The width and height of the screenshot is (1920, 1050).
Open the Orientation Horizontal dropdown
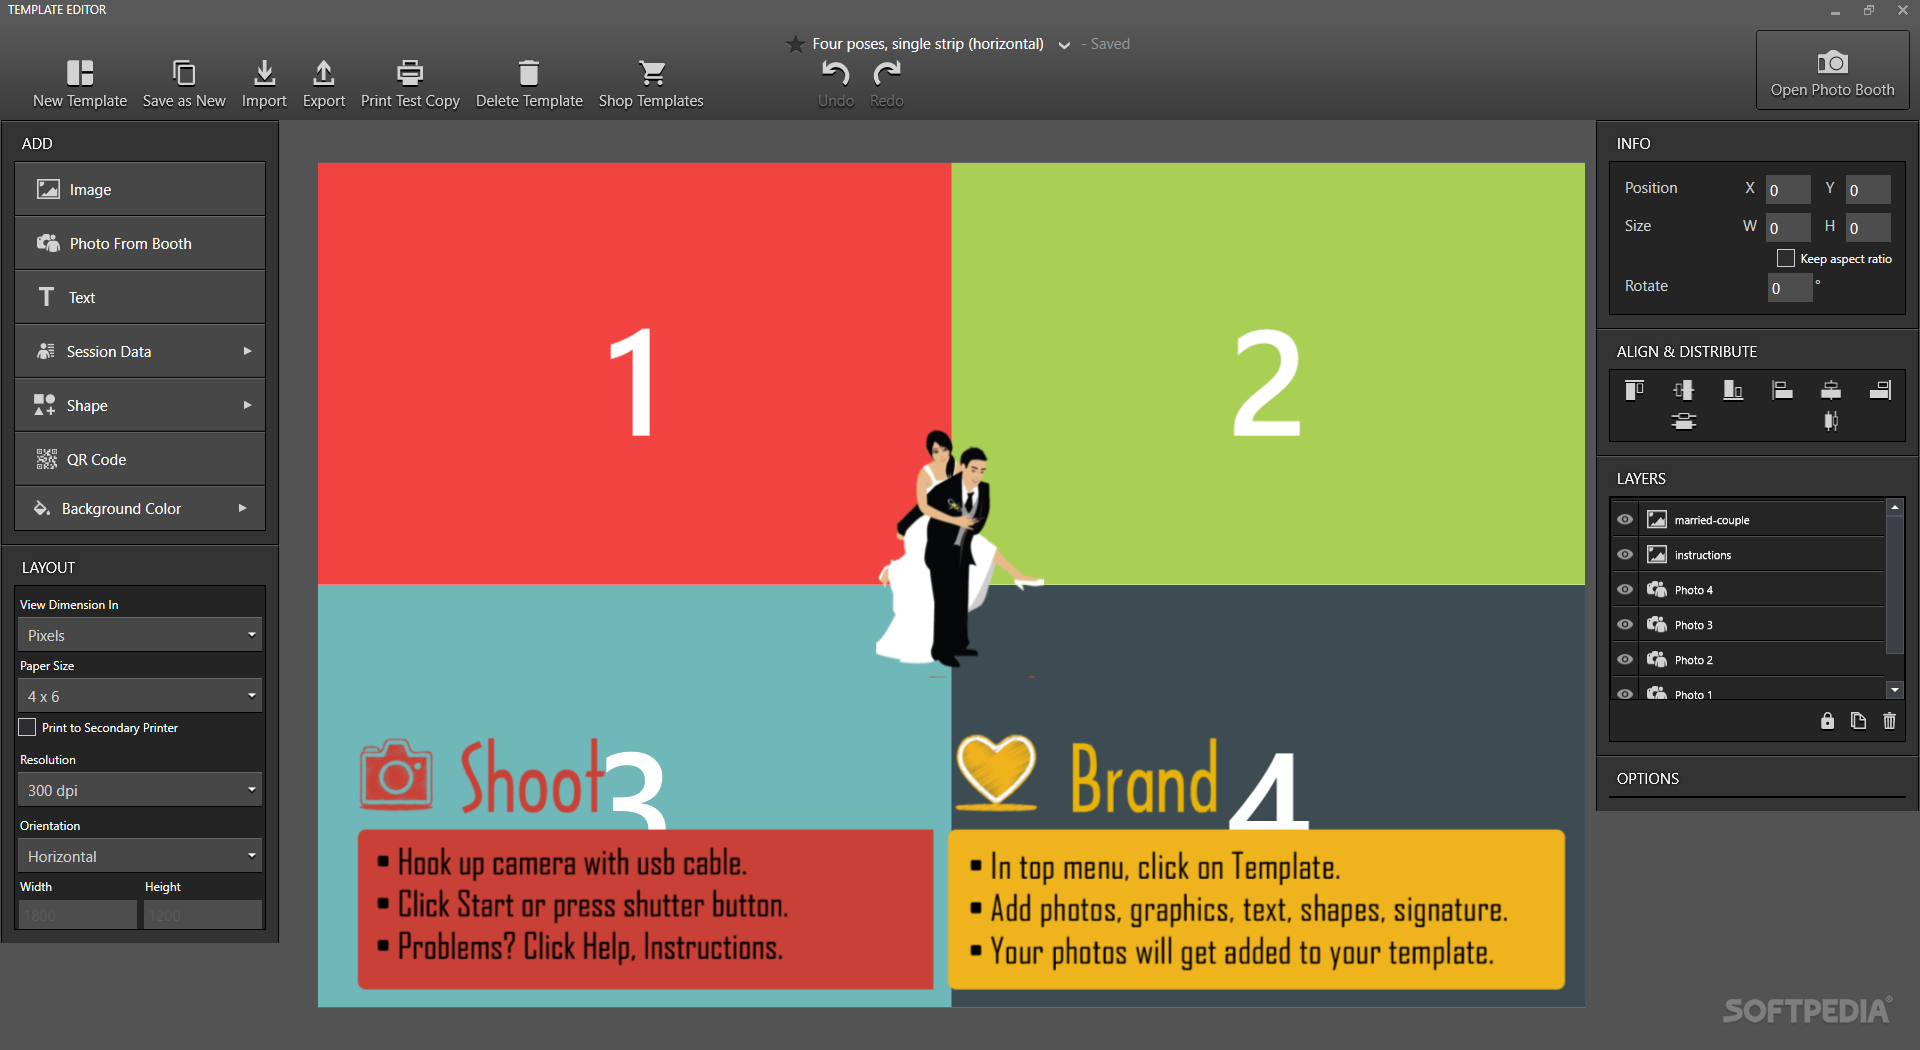tap(140, 856)
